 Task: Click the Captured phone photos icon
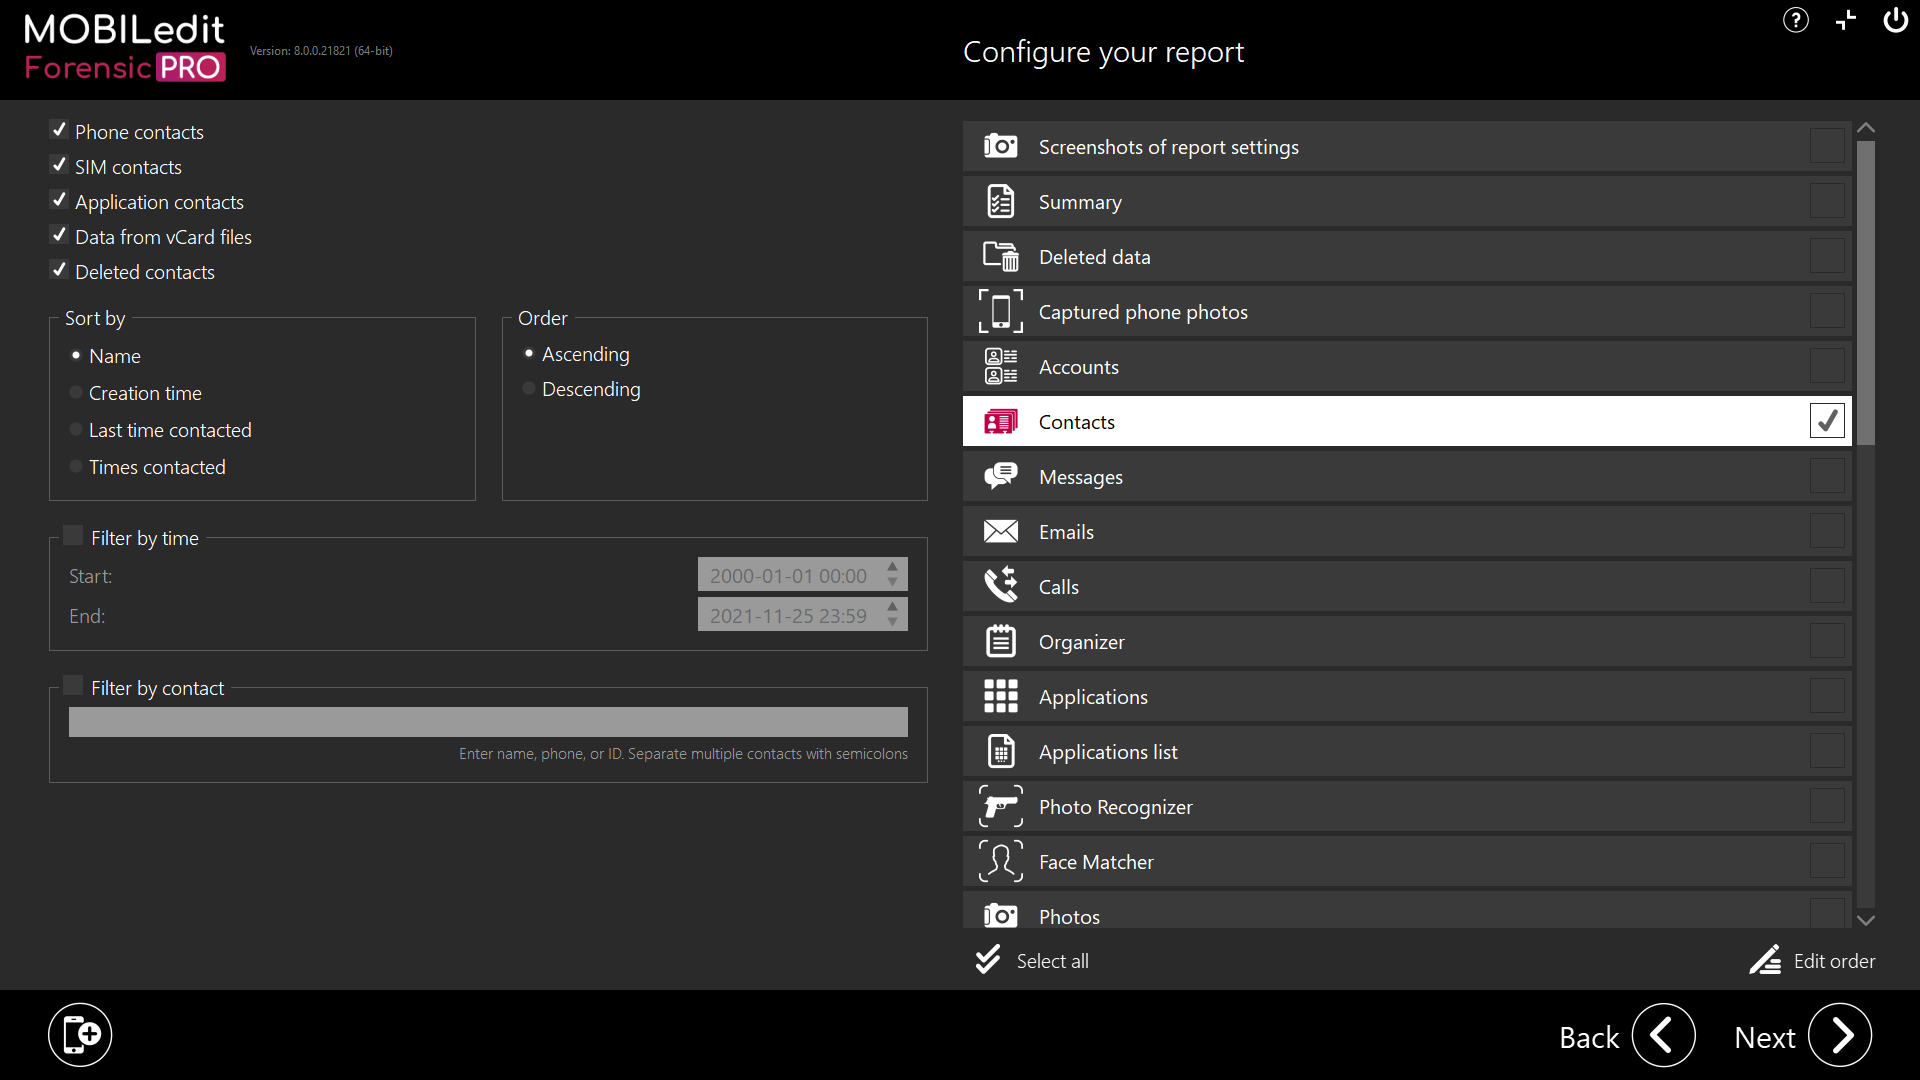[1000, 312]
